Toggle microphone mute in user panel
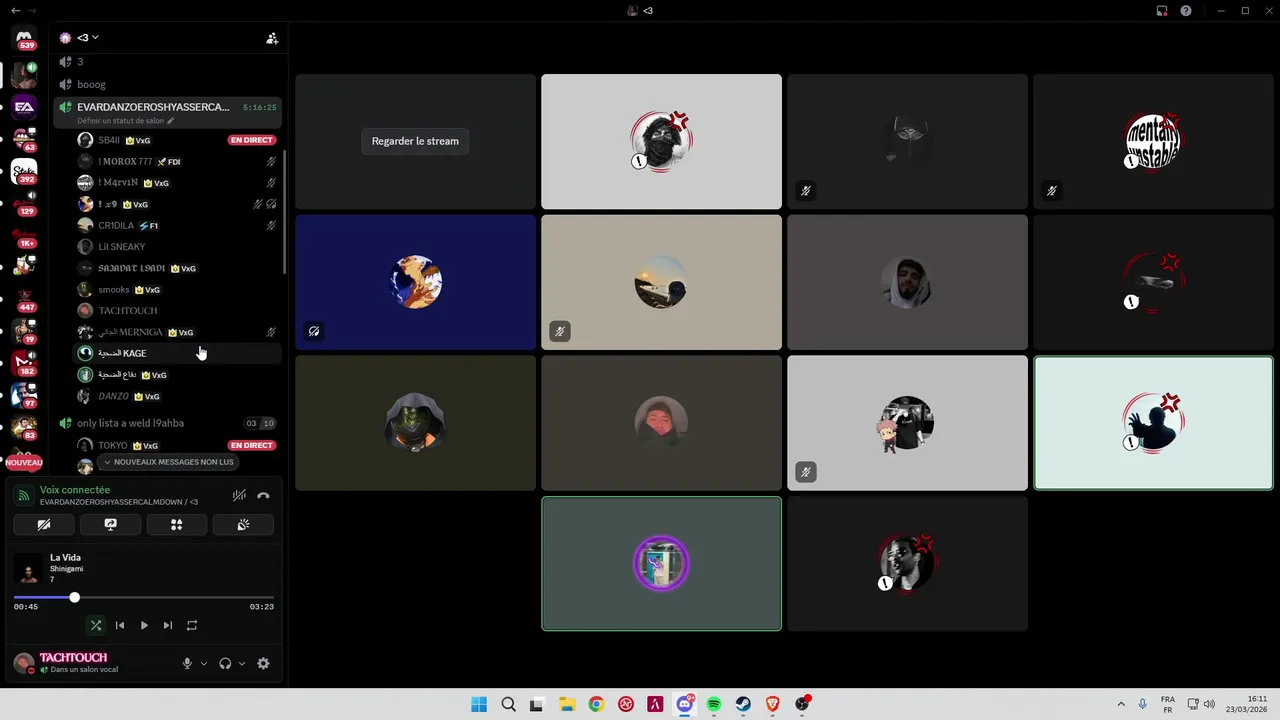 click(x=187, y=663)
